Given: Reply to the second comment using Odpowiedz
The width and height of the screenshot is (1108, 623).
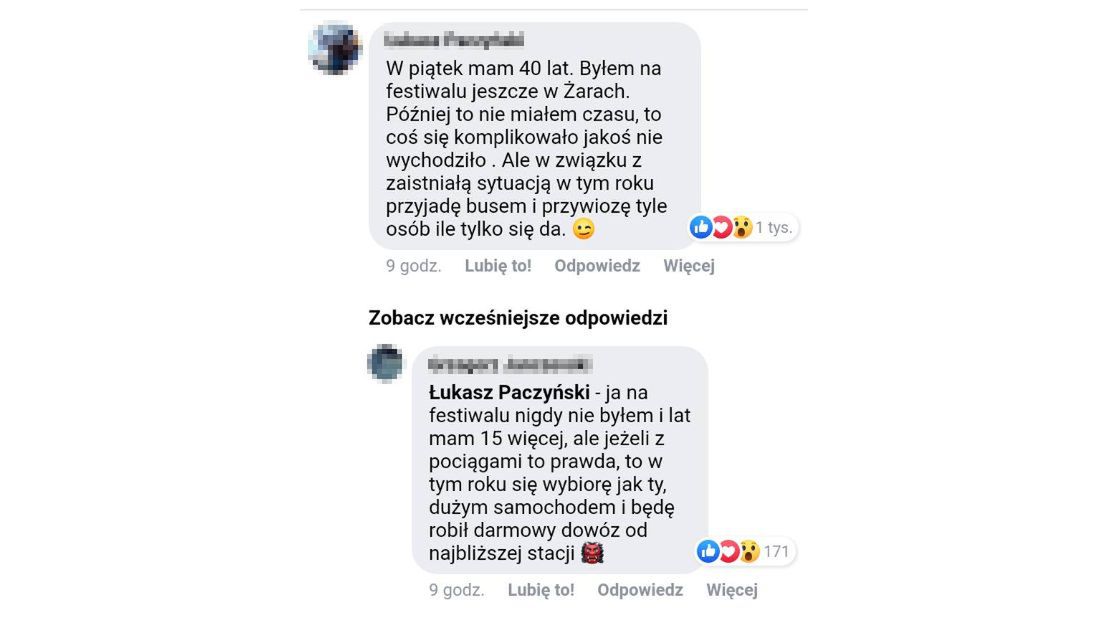Looking at the screenshot, I should [640, 590].
